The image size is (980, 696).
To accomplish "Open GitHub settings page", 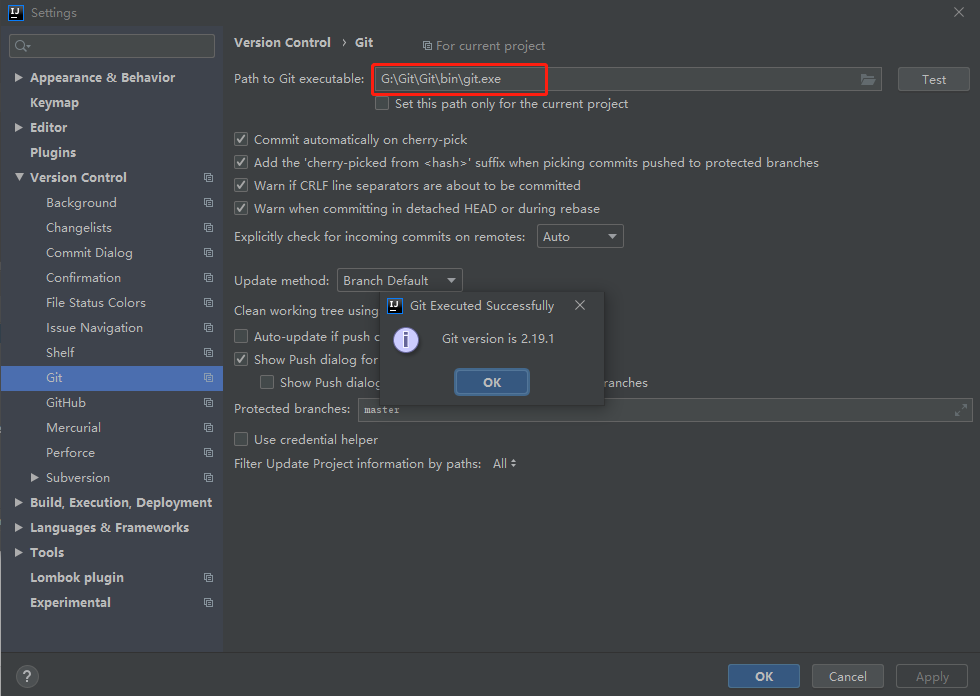I will pos(66,402).
